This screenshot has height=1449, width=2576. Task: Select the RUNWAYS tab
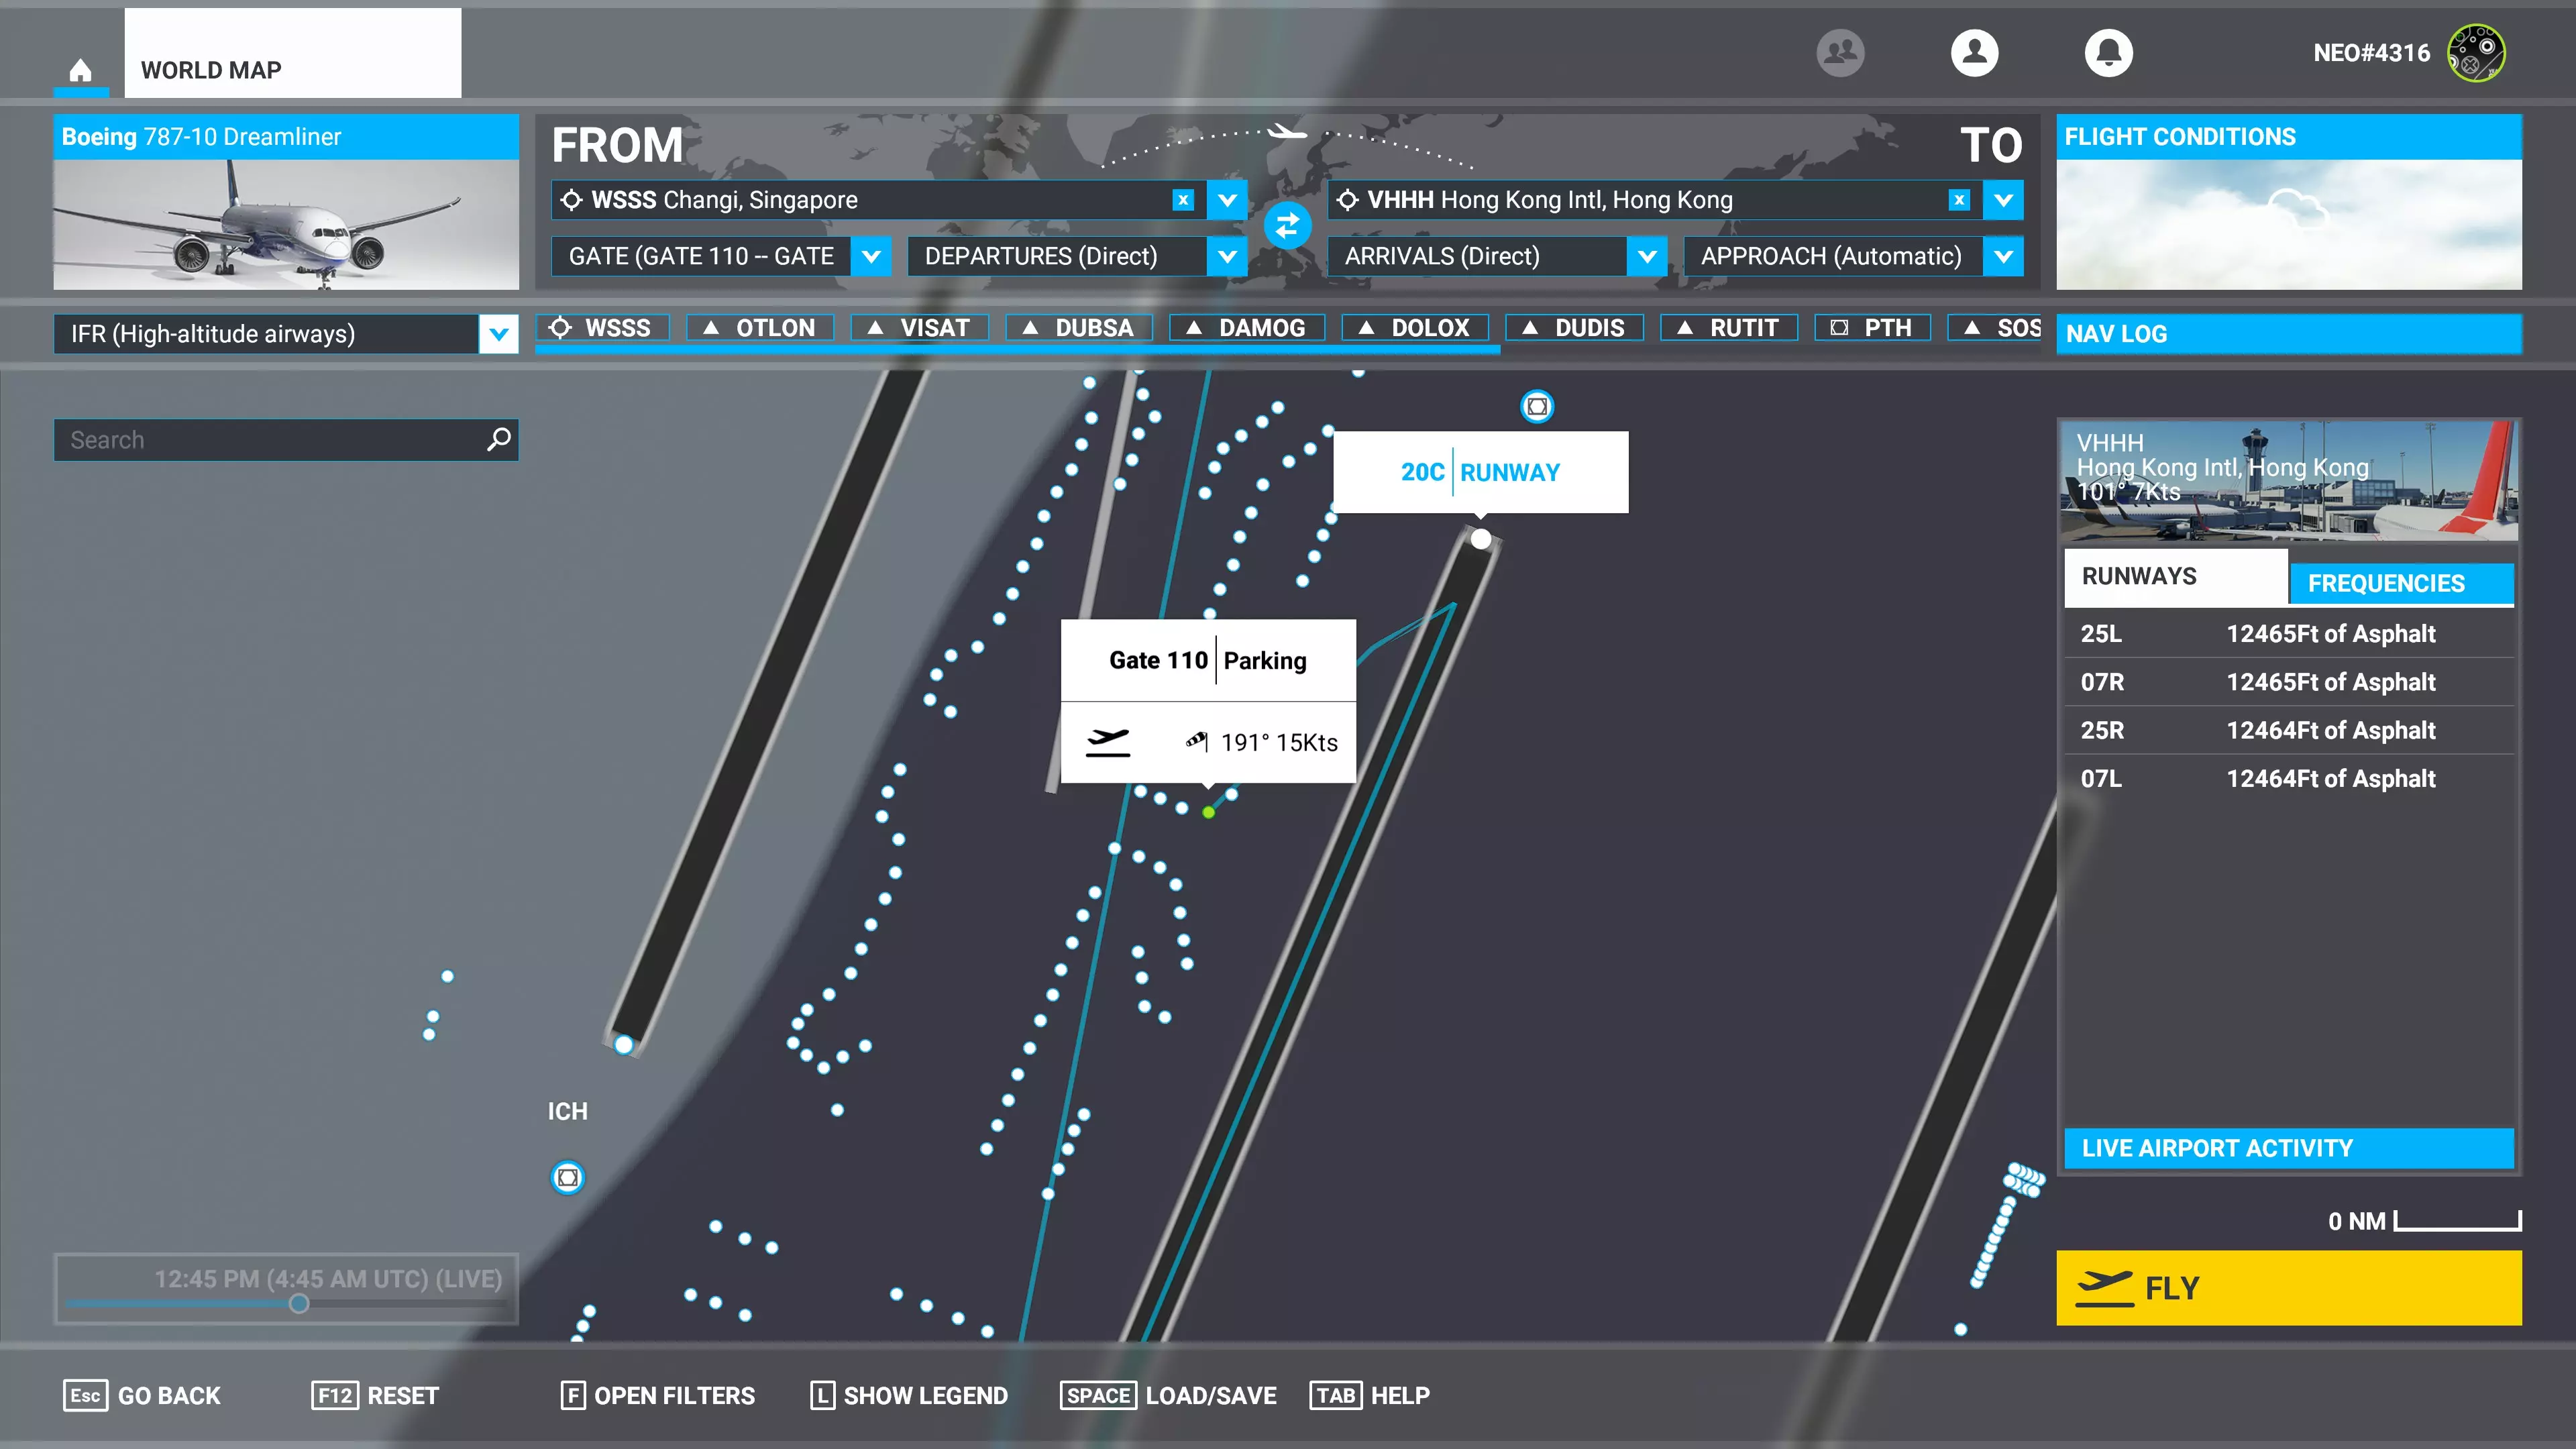2175,577
